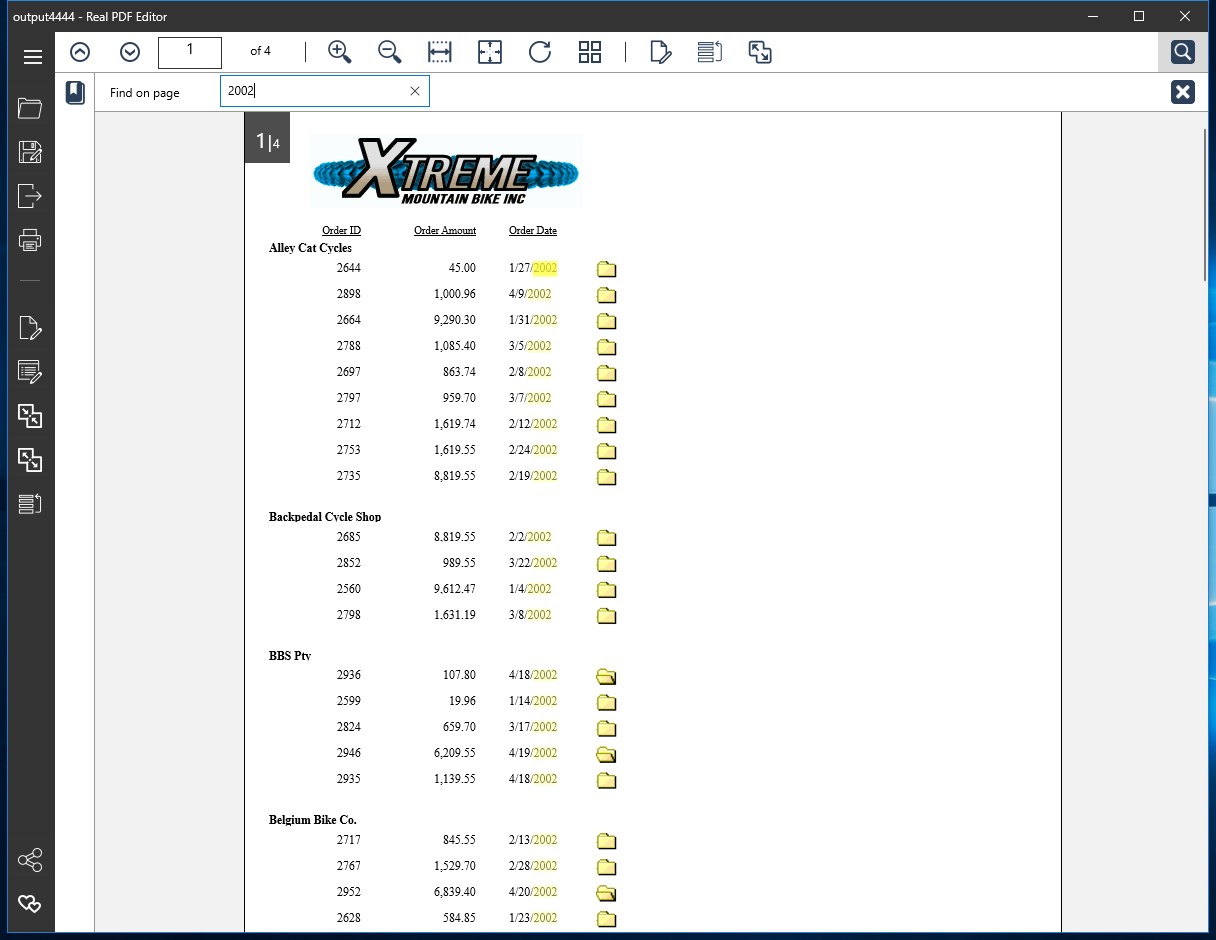Click order amount 6,209.55
This screenshot has width=1216, height=940.
coord(455,753)
